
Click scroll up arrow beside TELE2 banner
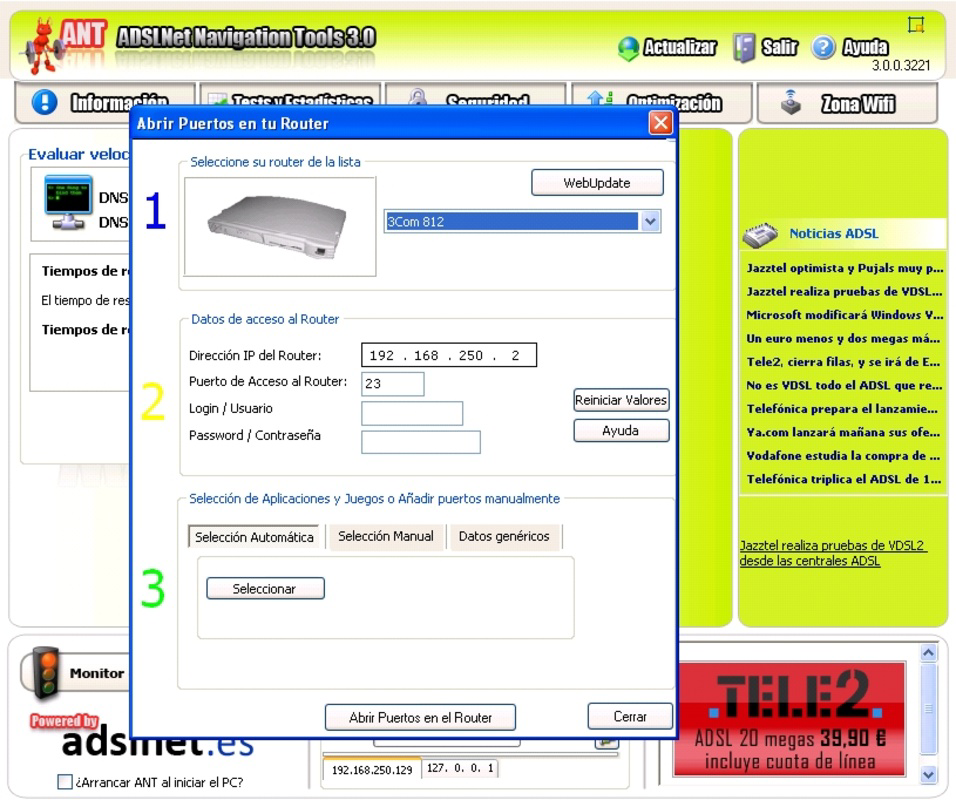pos(928,653)
